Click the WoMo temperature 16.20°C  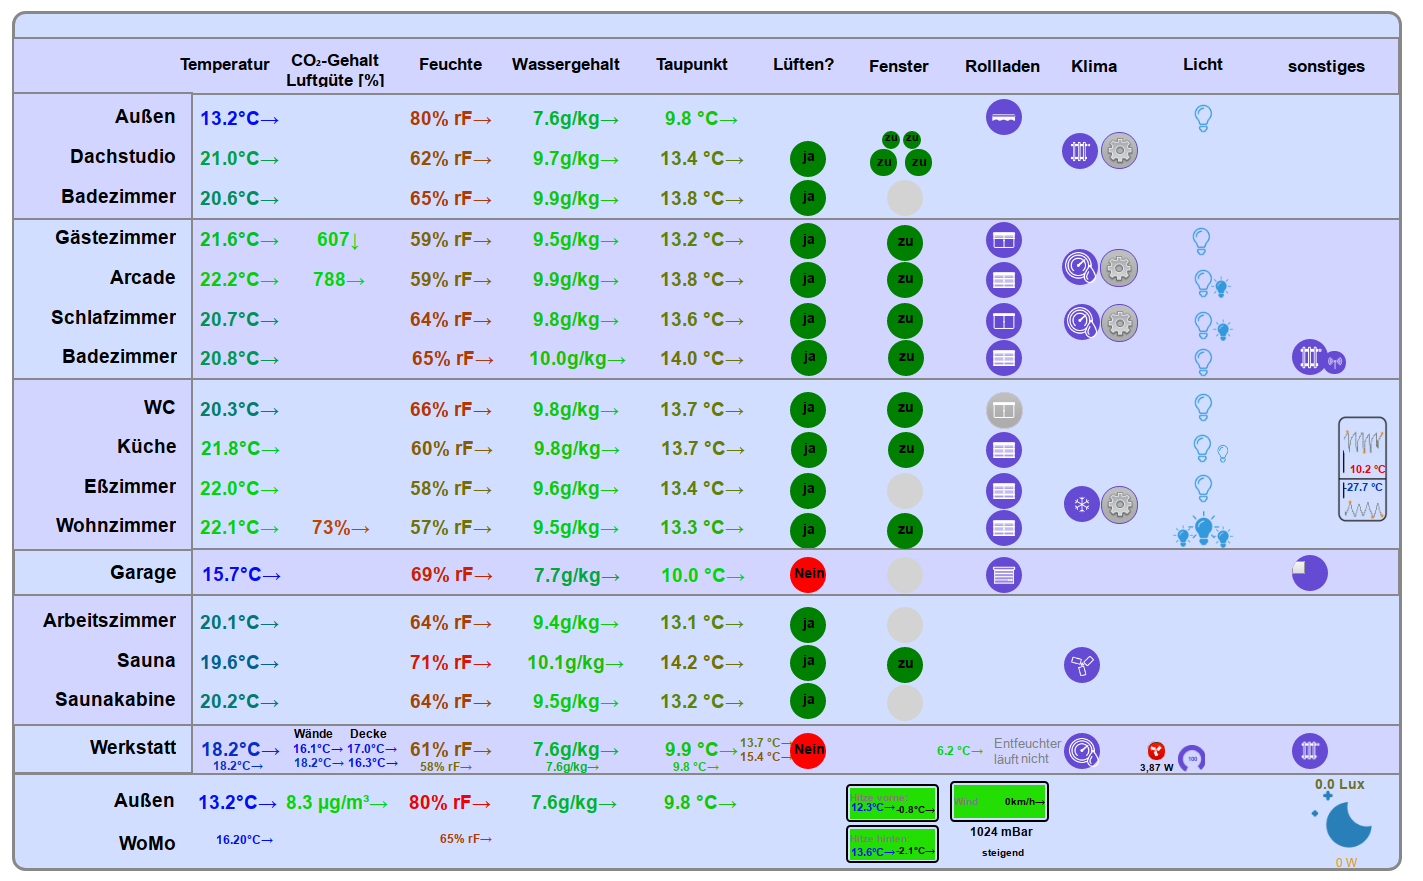coord(244,840)
